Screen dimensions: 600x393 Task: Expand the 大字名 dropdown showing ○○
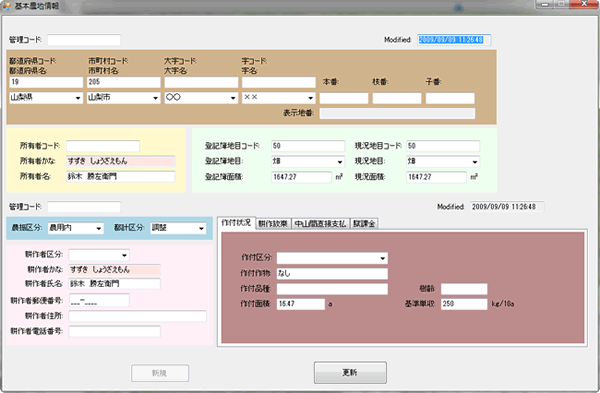coord(233,98)
